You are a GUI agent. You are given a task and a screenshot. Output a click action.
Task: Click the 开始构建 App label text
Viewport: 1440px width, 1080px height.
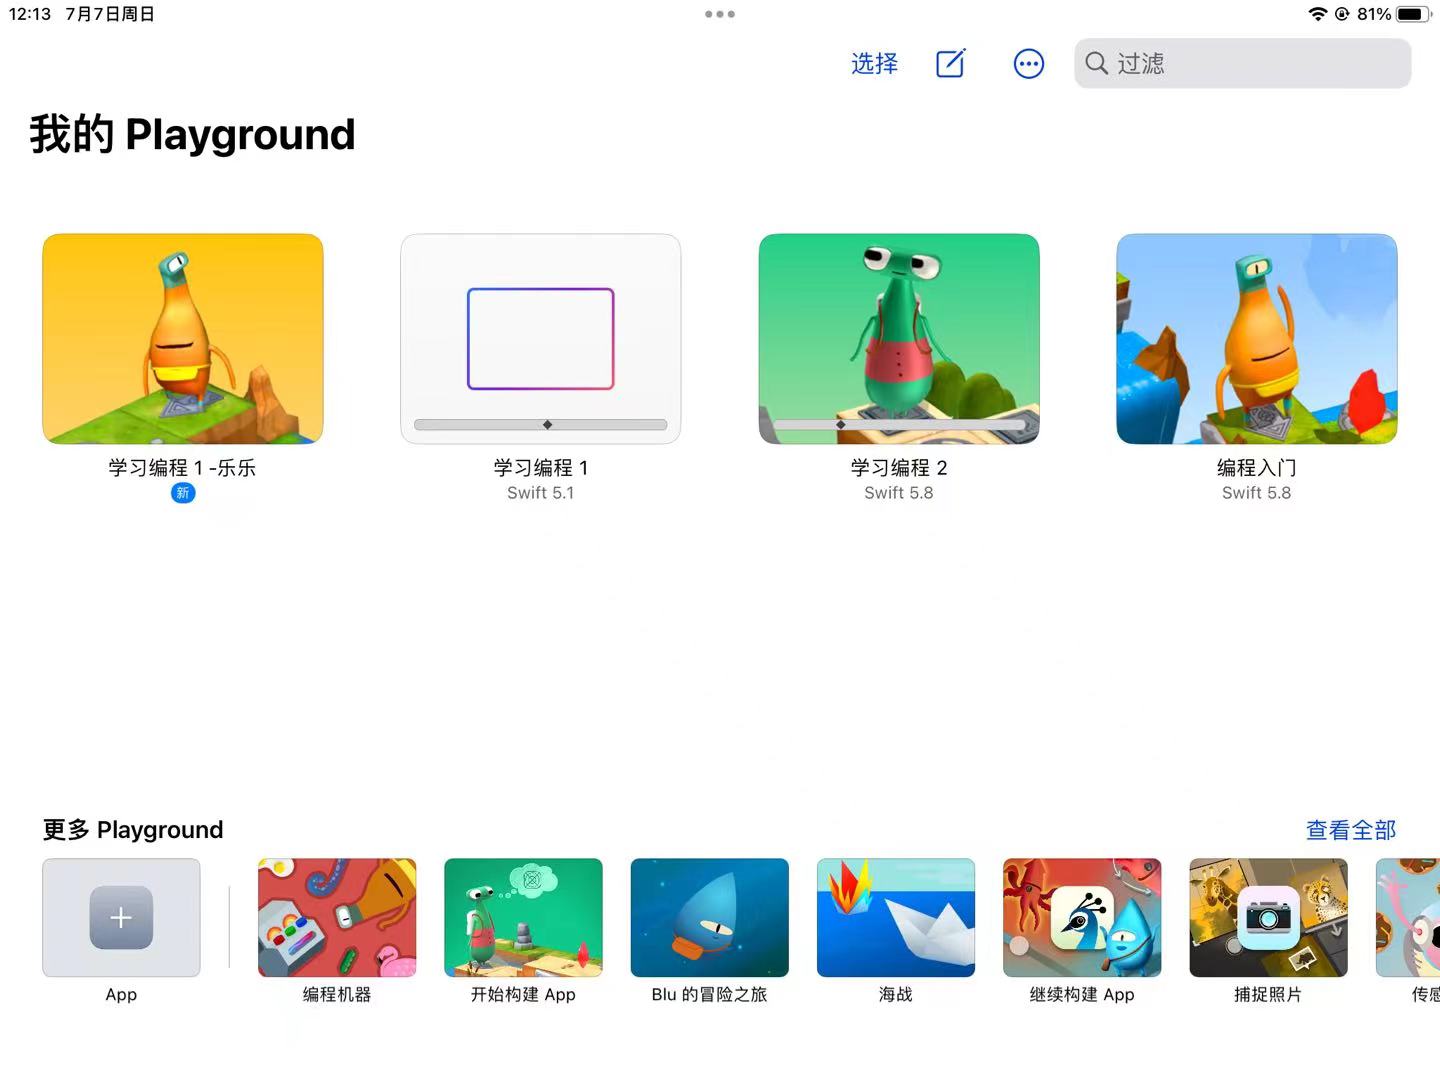click(523, 995)
